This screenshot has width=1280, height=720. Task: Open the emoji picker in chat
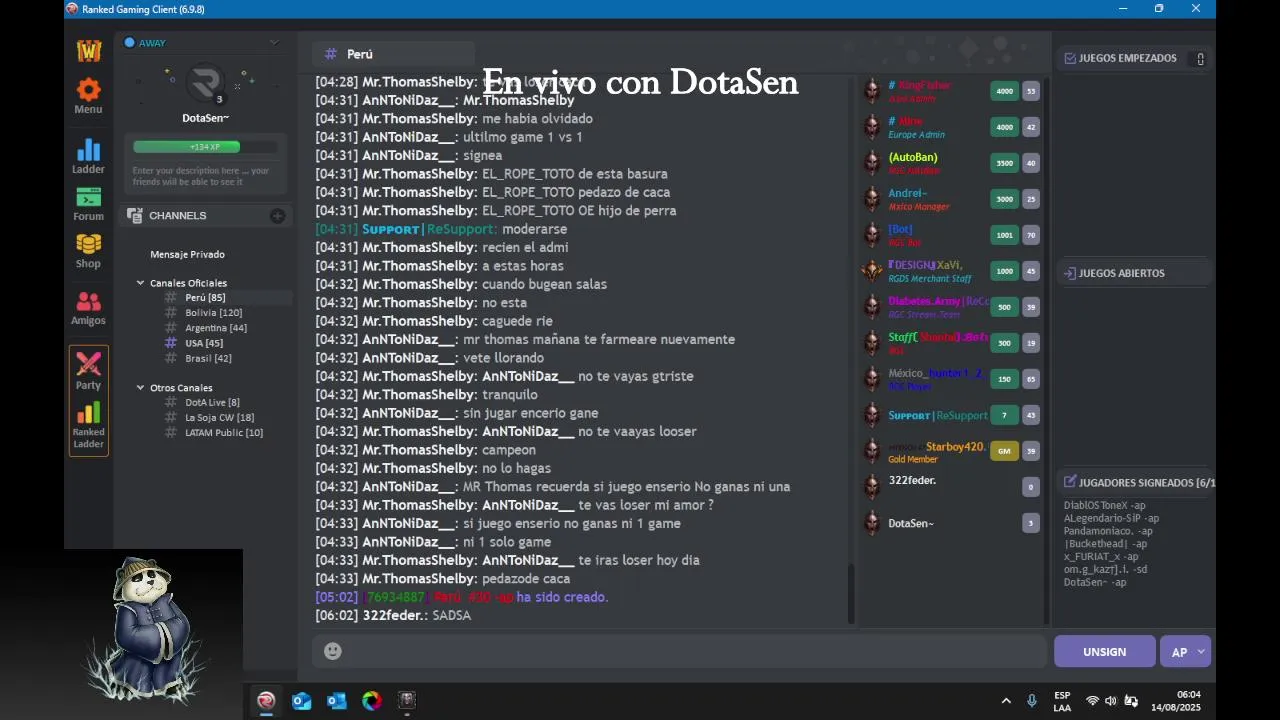333,651
